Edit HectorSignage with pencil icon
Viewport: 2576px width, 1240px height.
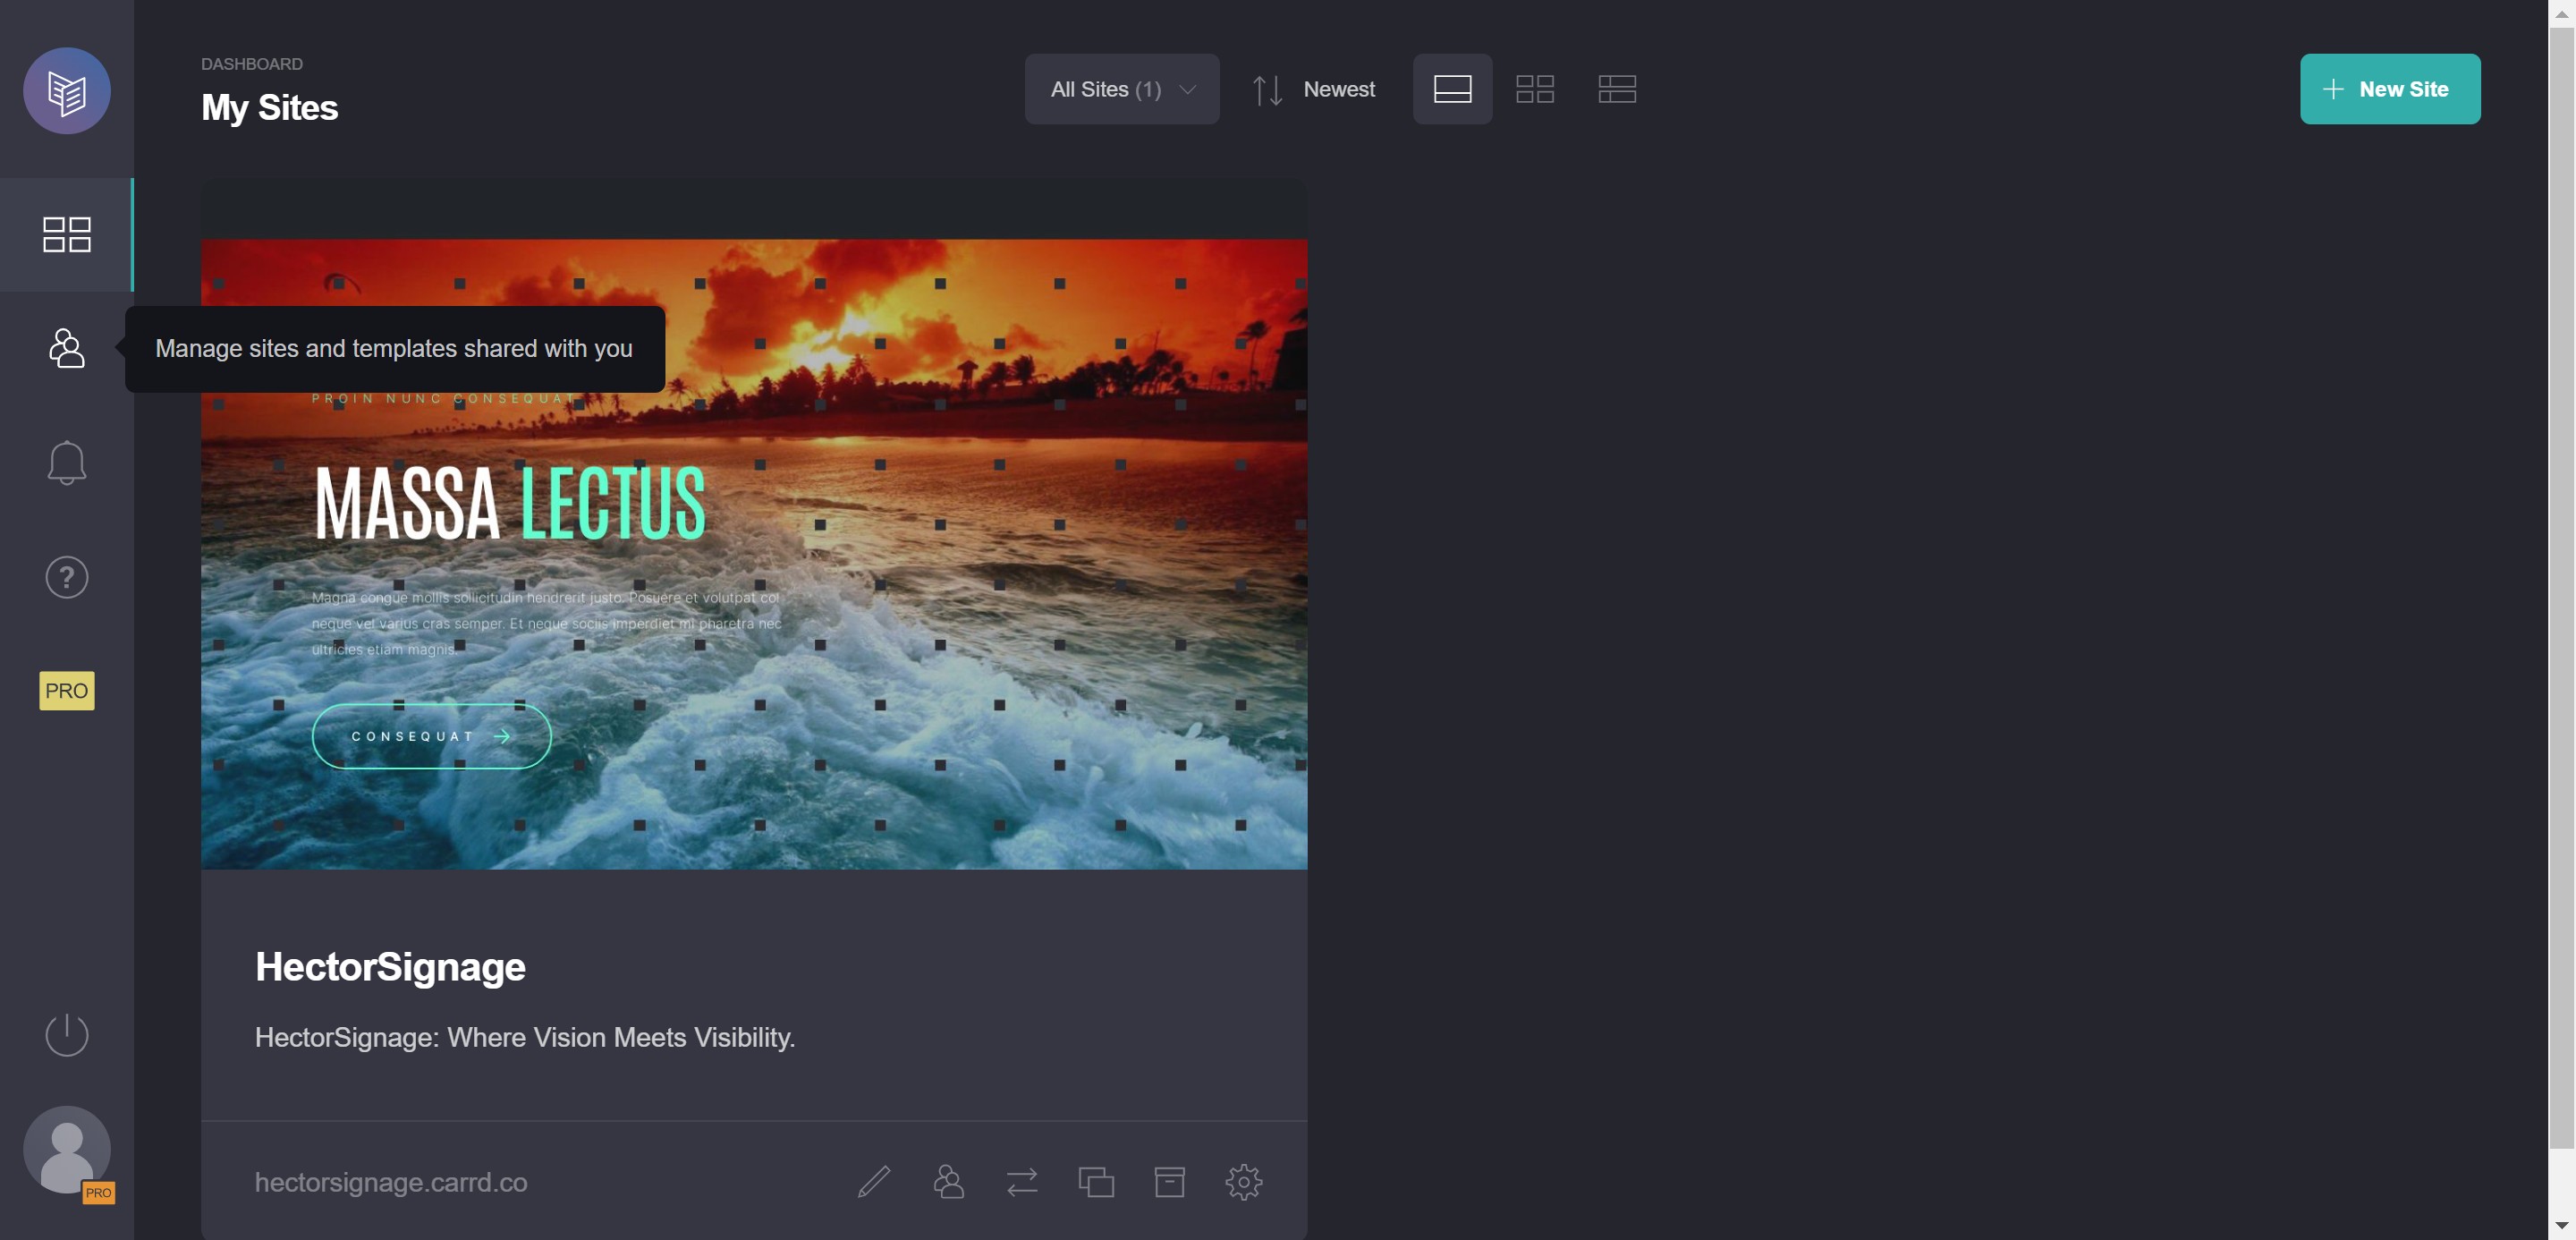point(873,1182)
